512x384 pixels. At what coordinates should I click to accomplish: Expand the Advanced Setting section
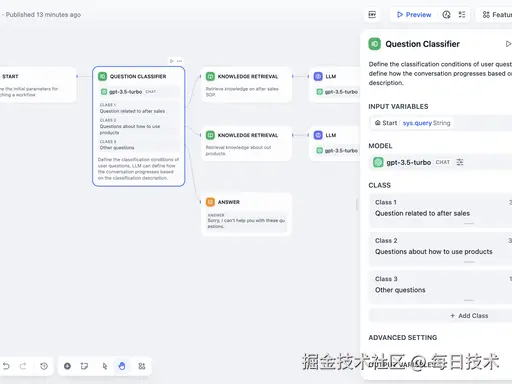[x=403, y=338]
